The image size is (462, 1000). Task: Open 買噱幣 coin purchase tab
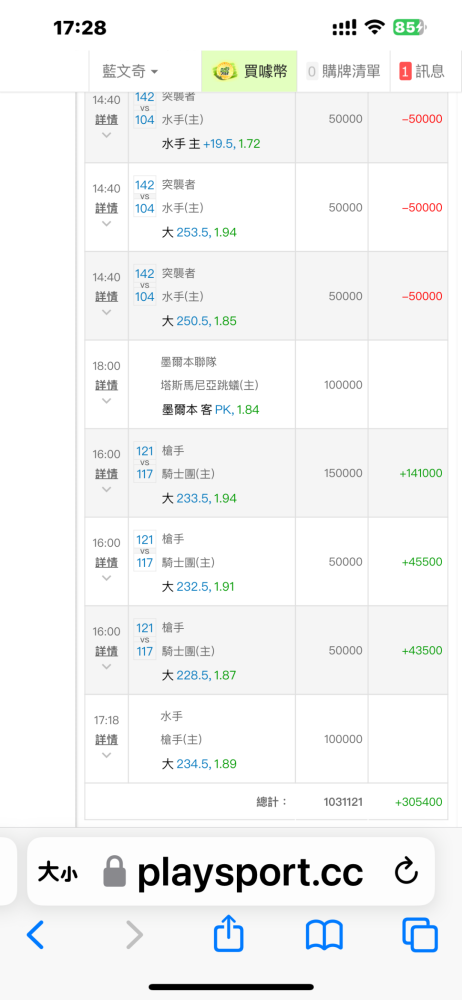[250, 71]
